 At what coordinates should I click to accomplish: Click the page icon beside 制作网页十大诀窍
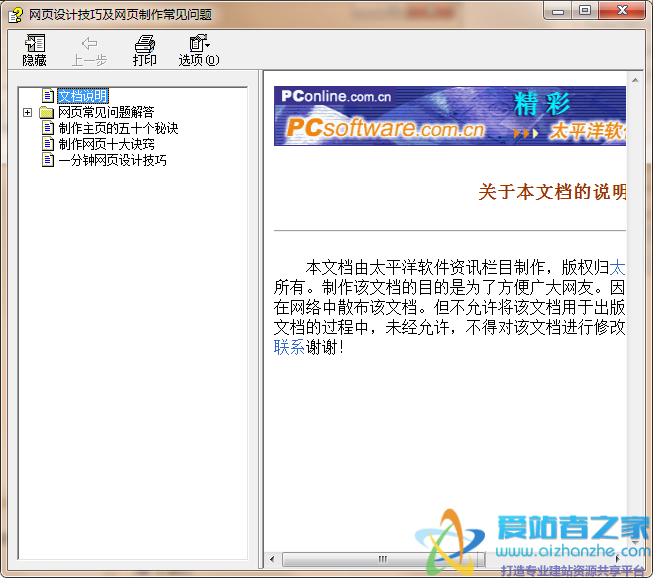[48, 144]
